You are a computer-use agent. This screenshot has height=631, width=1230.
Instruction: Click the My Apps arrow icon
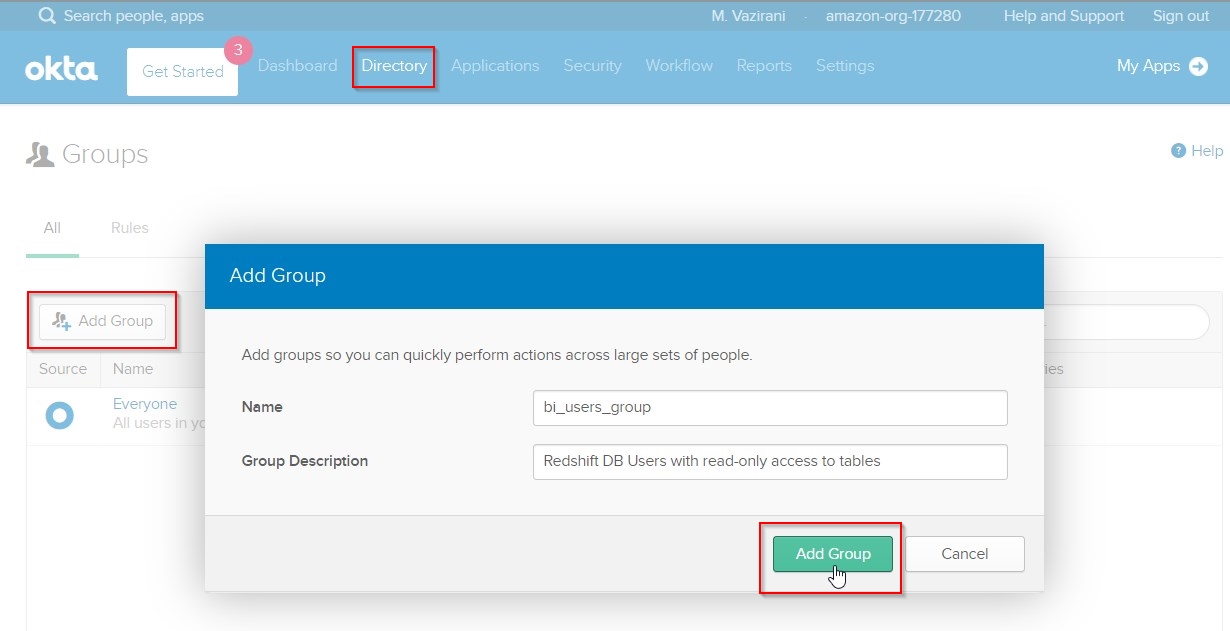(1198, 66)
